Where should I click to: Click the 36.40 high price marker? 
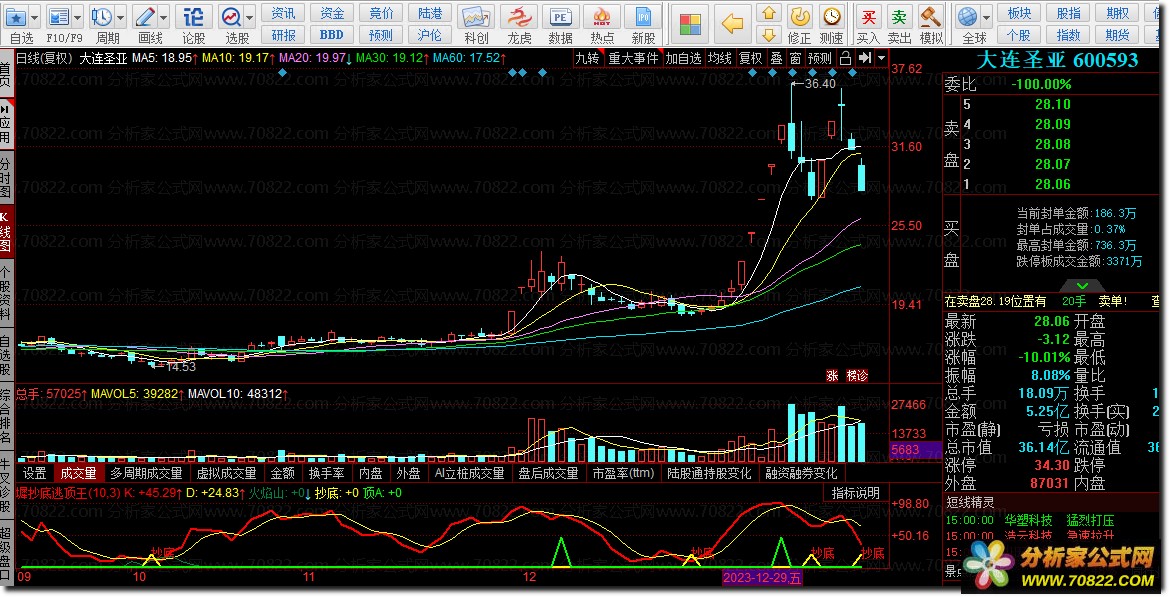click(820, 84)
